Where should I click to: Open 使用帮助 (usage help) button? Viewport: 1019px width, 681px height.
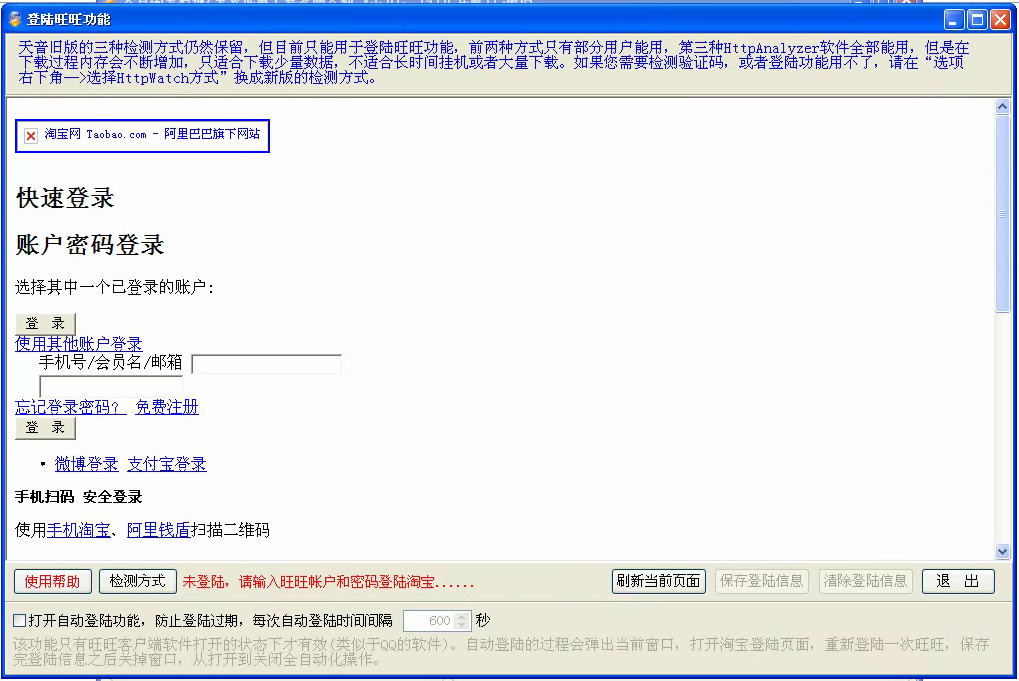(x=53, y=581)
